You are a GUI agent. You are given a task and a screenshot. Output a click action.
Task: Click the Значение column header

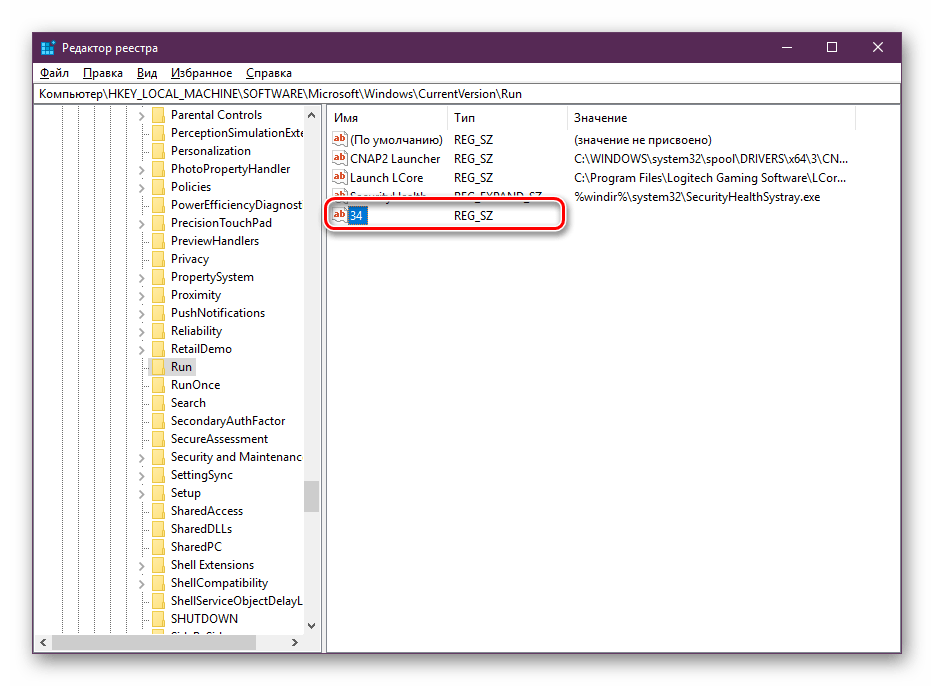pyautogui.click(x=710, y=118)
